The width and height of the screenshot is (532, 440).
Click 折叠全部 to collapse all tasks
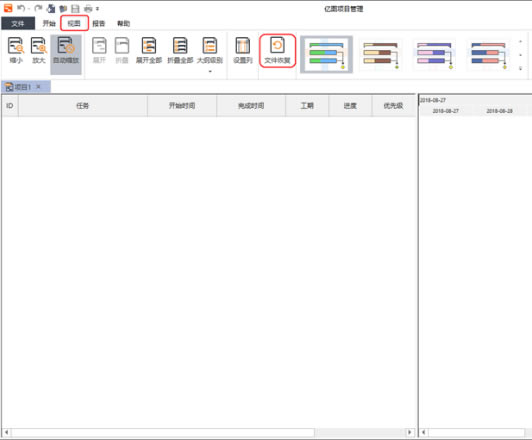coord(180,50)
